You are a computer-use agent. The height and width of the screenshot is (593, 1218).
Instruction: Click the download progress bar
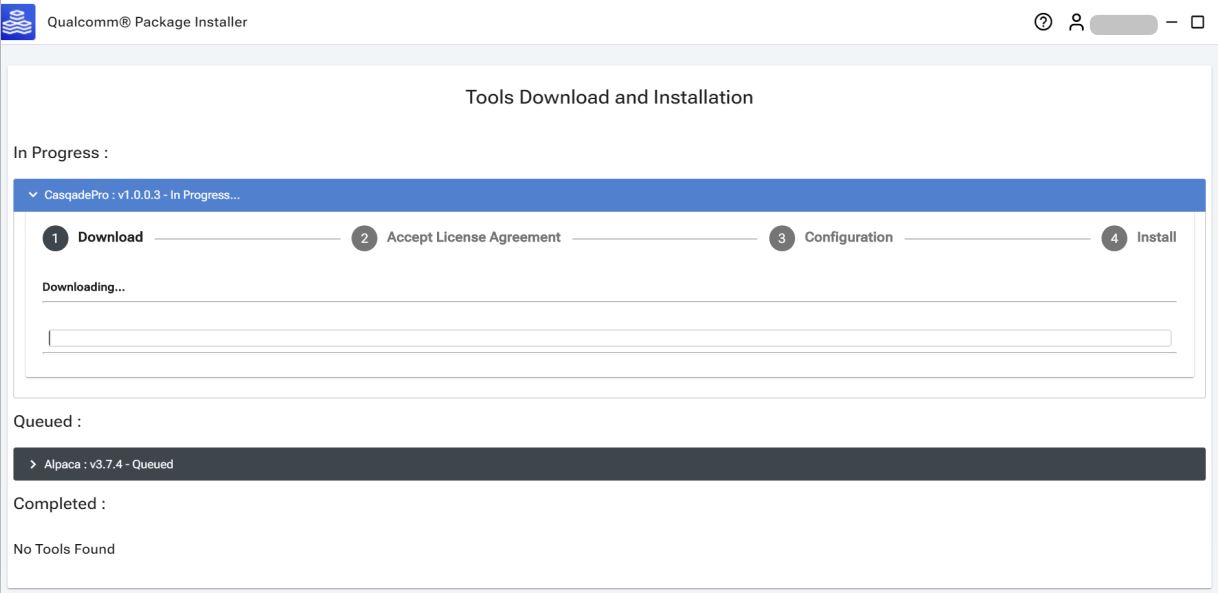tap(609, 338)
